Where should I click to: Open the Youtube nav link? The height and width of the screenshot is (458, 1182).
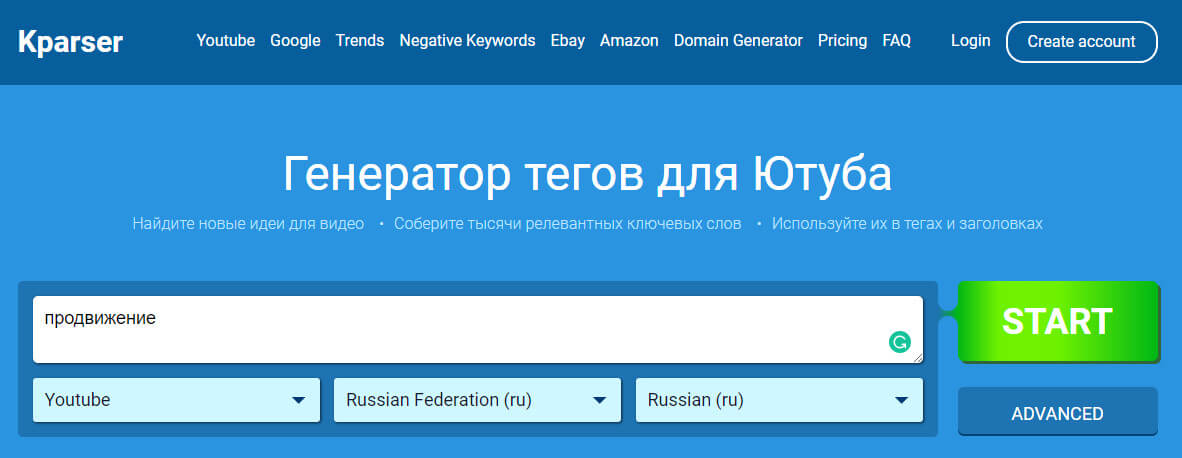225,41
